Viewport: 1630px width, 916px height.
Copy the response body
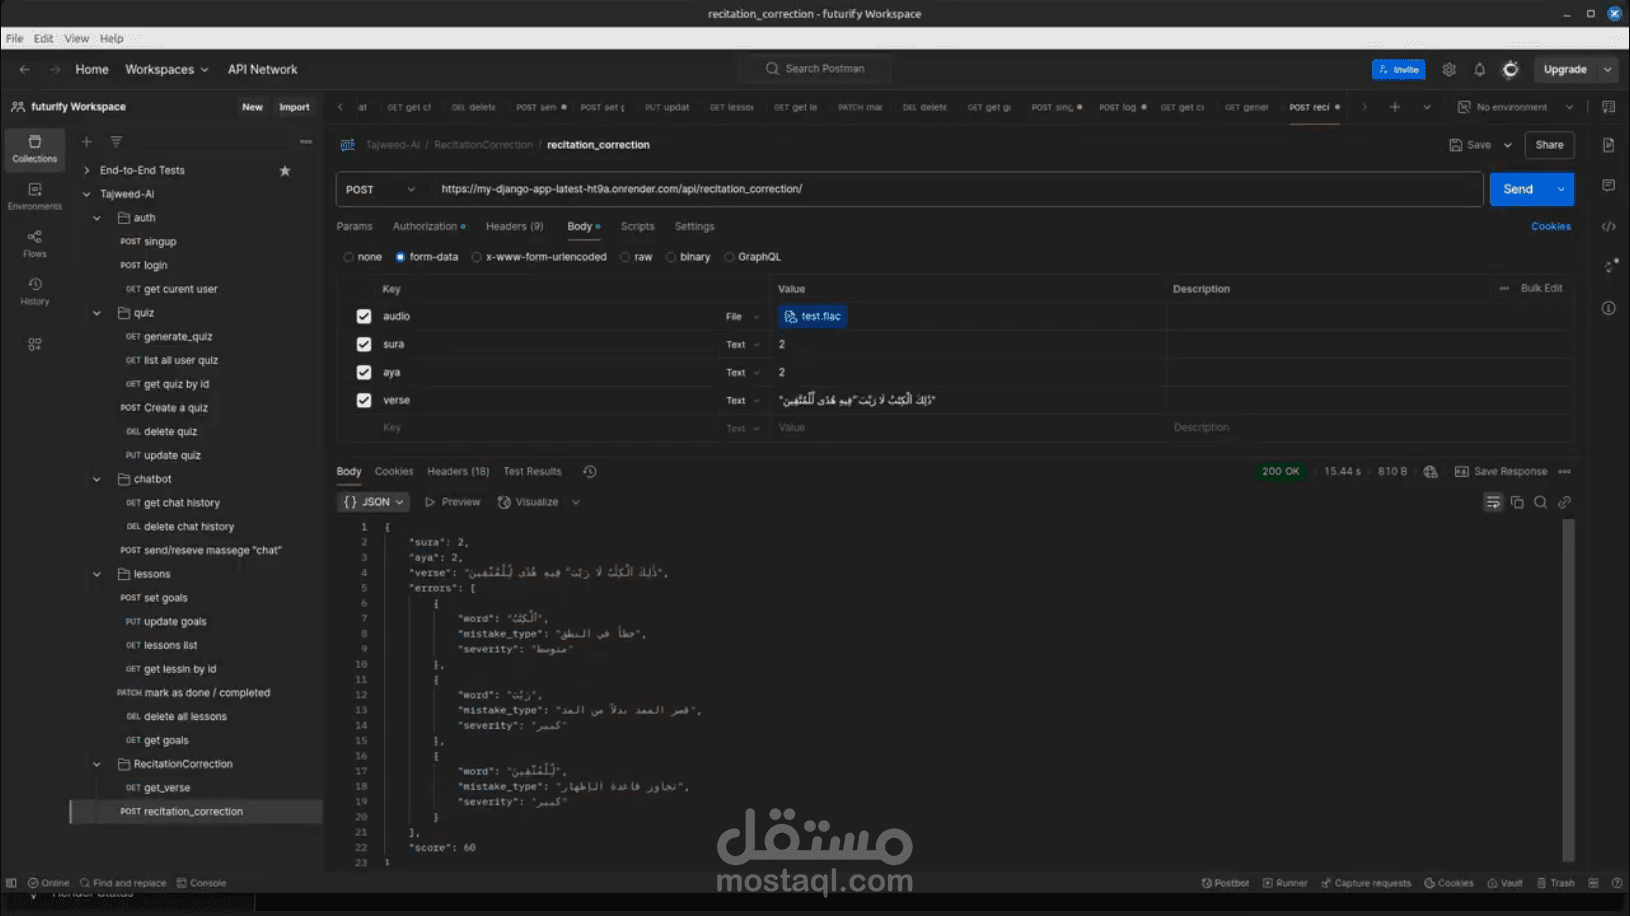[1517, 502]
